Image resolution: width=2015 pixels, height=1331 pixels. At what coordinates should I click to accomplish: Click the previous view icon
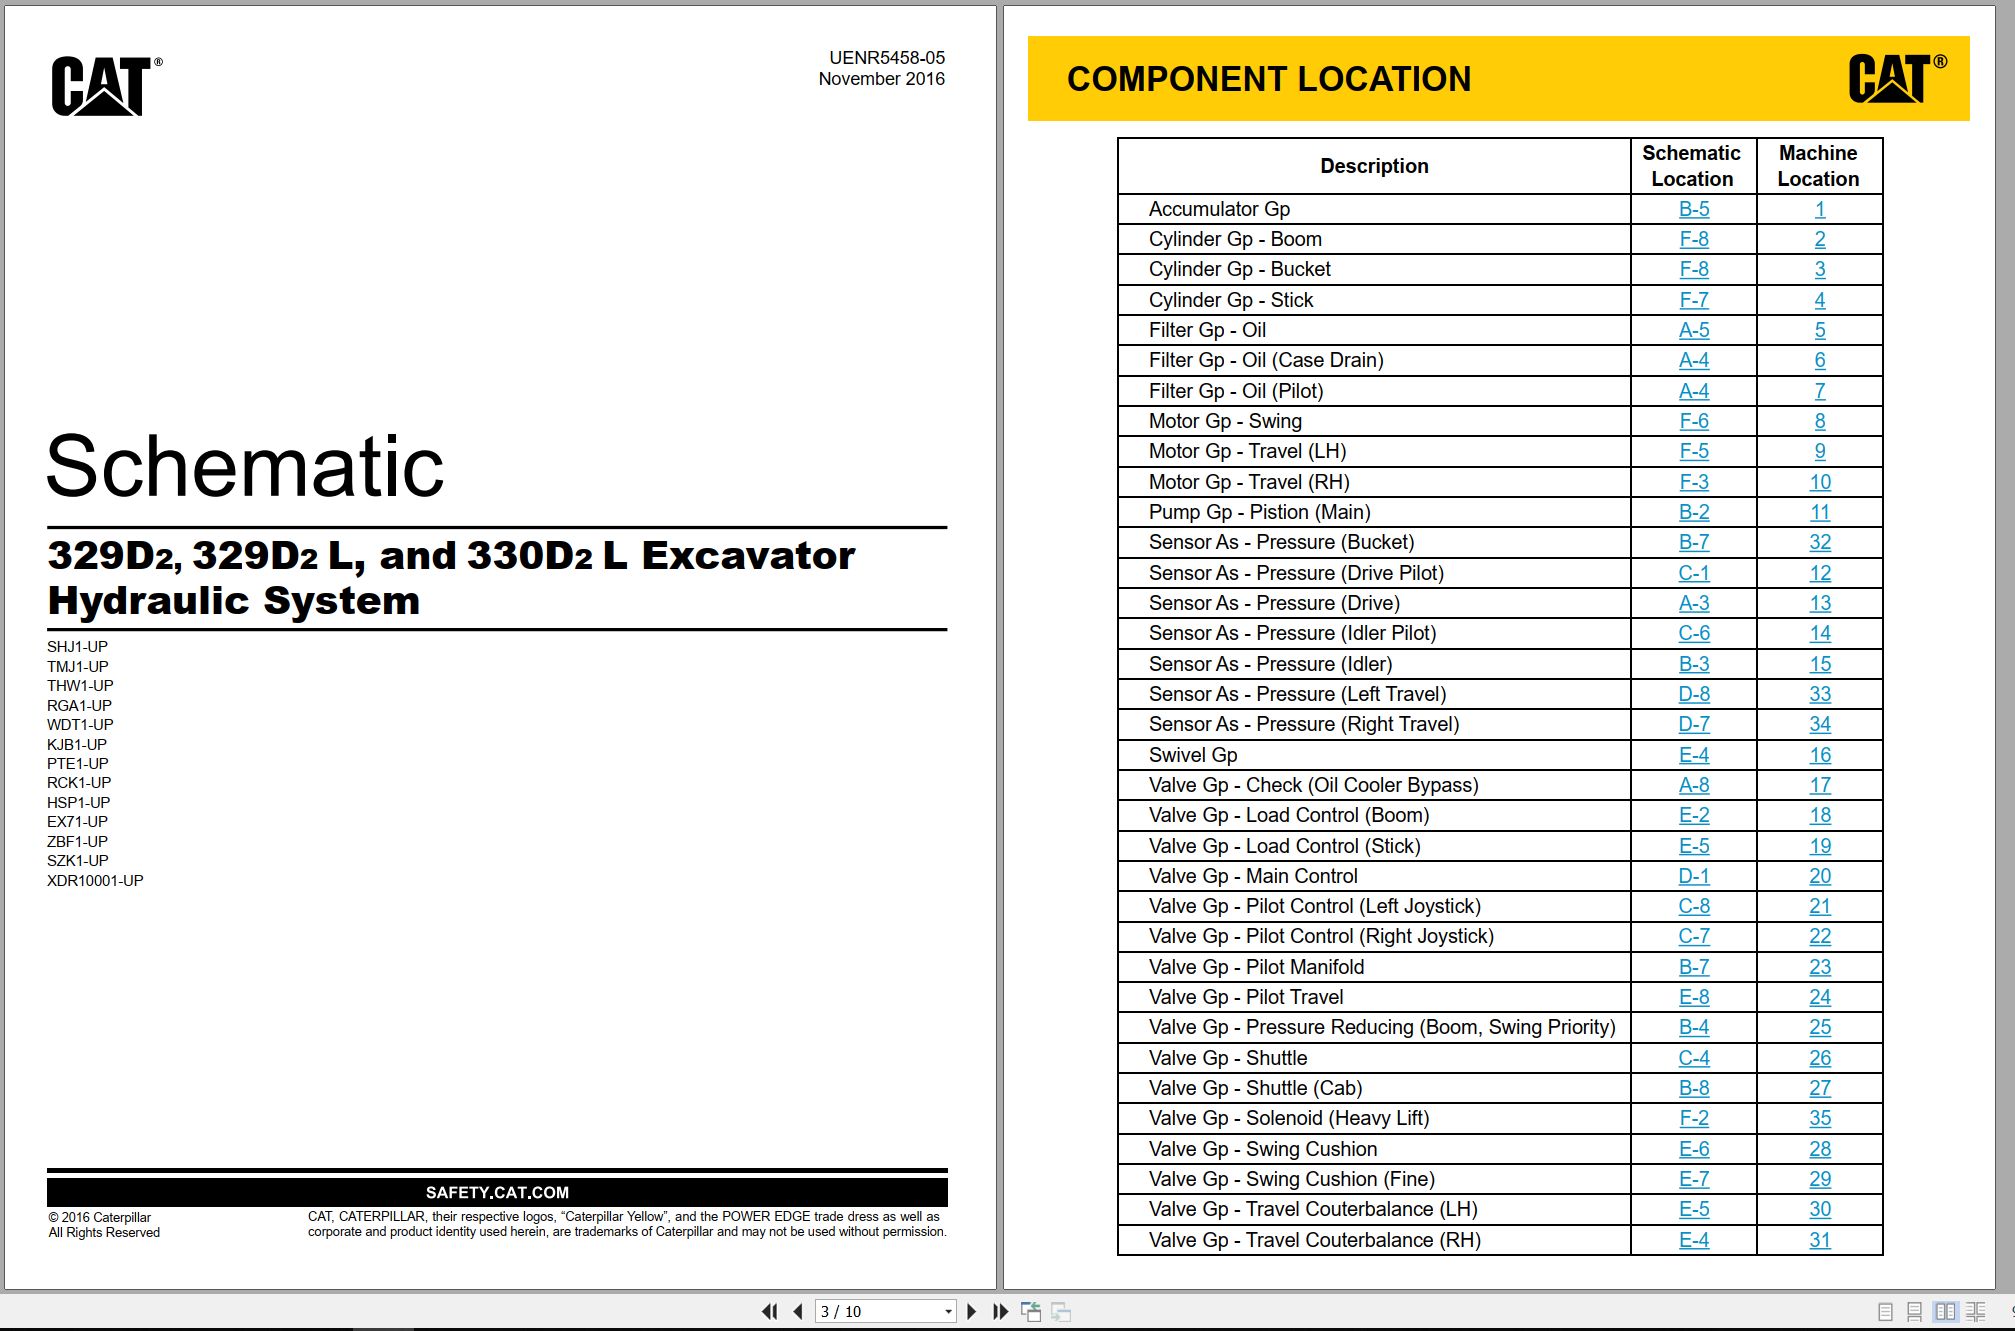(1031, 1311)
